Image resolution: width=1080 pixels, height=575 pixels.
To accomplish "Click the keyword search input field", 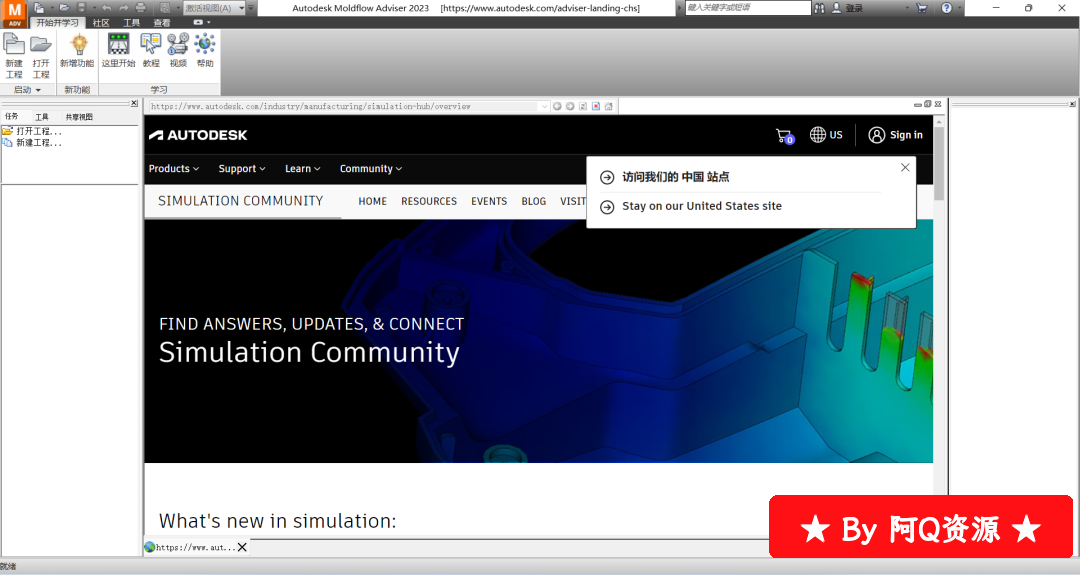I will (748, 8).
